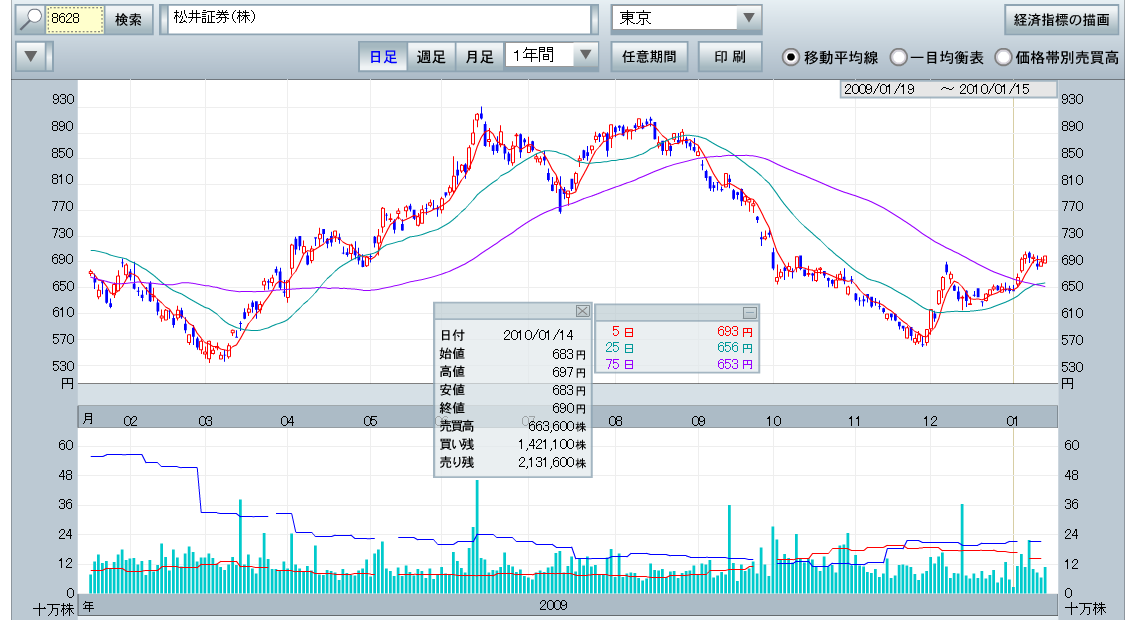Open the 松井証券 company name dropdown
1137x620 pixels.
pyautogui.click(x=380, y=19)
